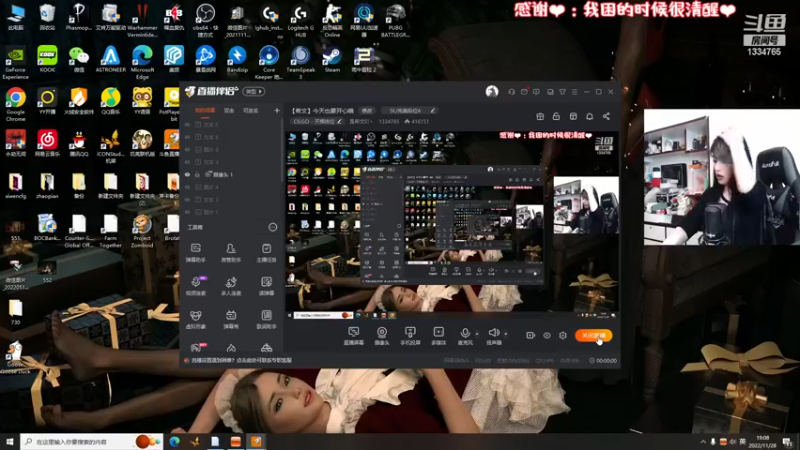Click the webcam preview in the stream canvas

(586, 205)
